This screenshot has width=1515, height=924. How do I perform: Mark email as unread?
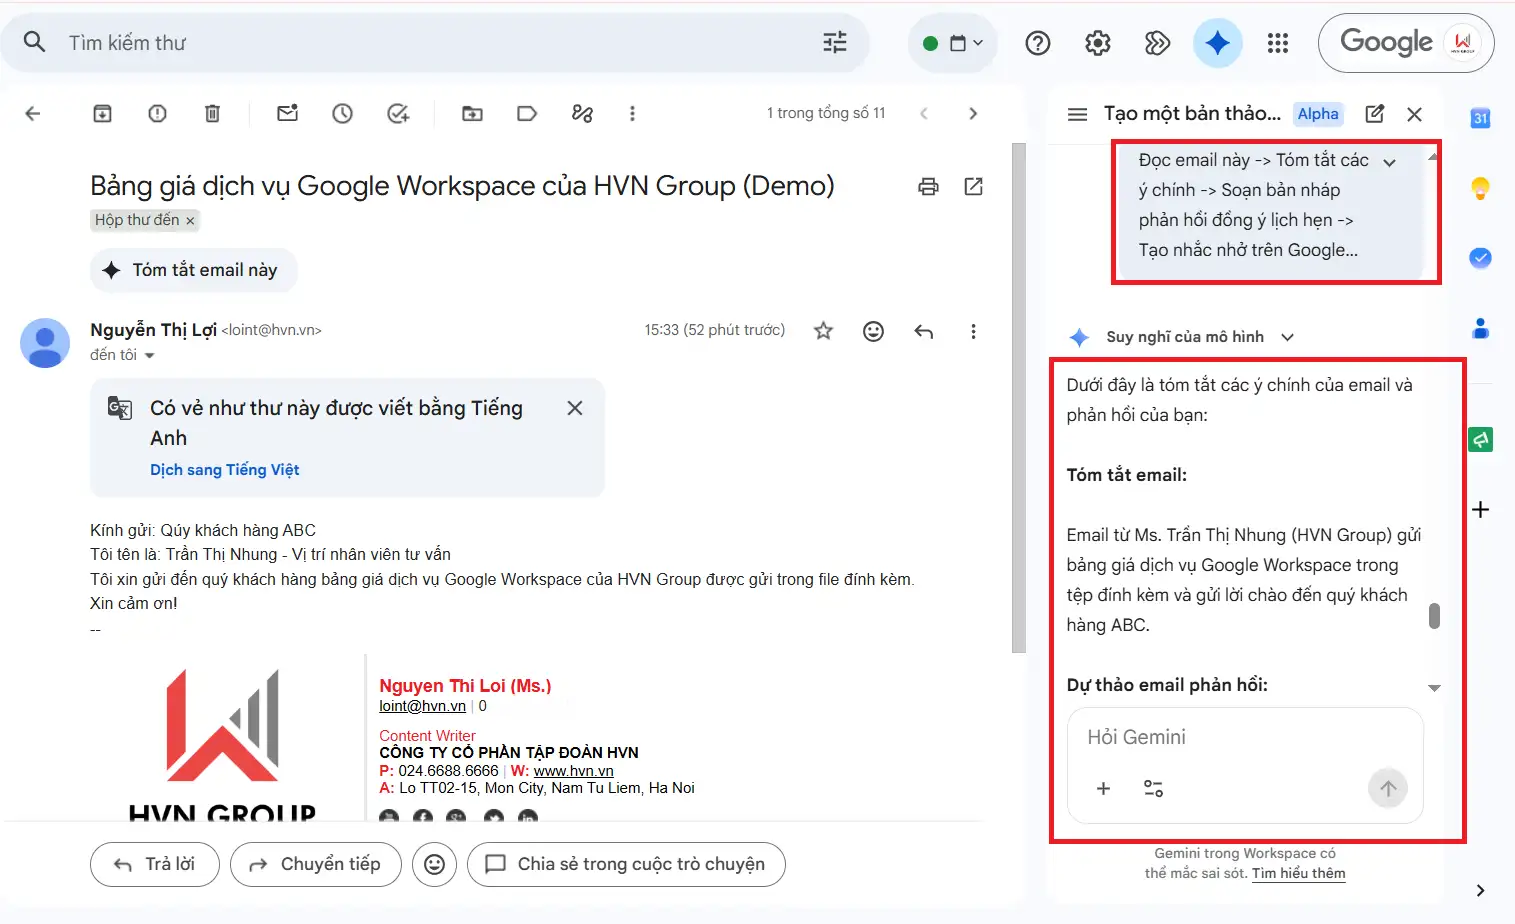(288, 114)
